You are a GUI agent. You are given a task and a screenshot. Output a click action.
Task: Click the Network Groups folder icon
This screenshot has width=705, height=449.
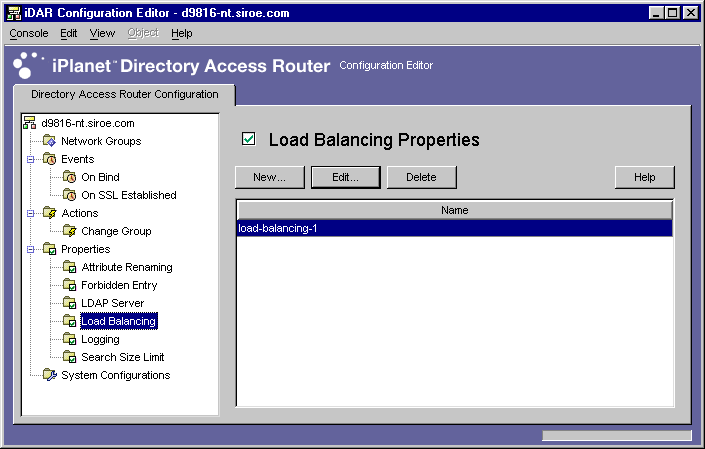[49, 141]
